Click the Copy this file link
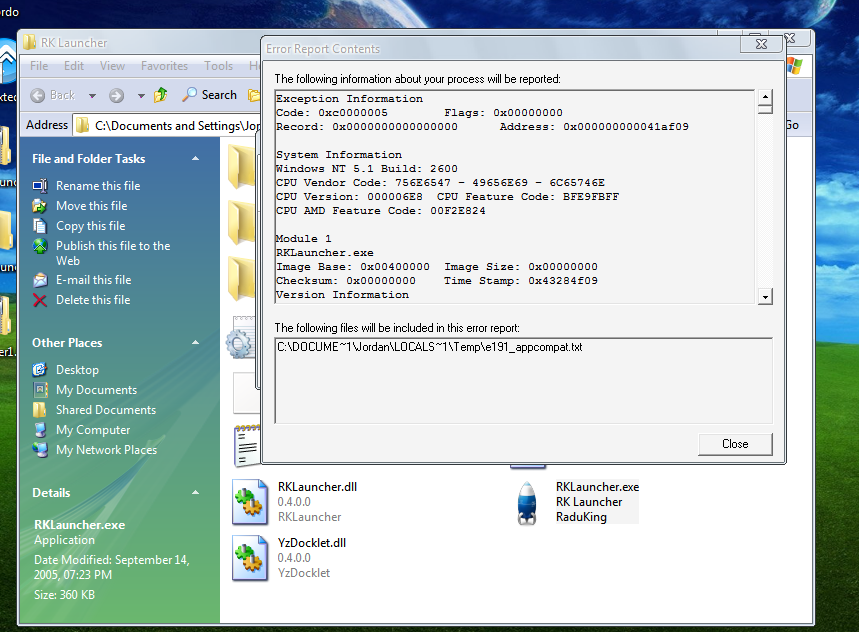This screenshot has height=632, width=859. point(90,226)
